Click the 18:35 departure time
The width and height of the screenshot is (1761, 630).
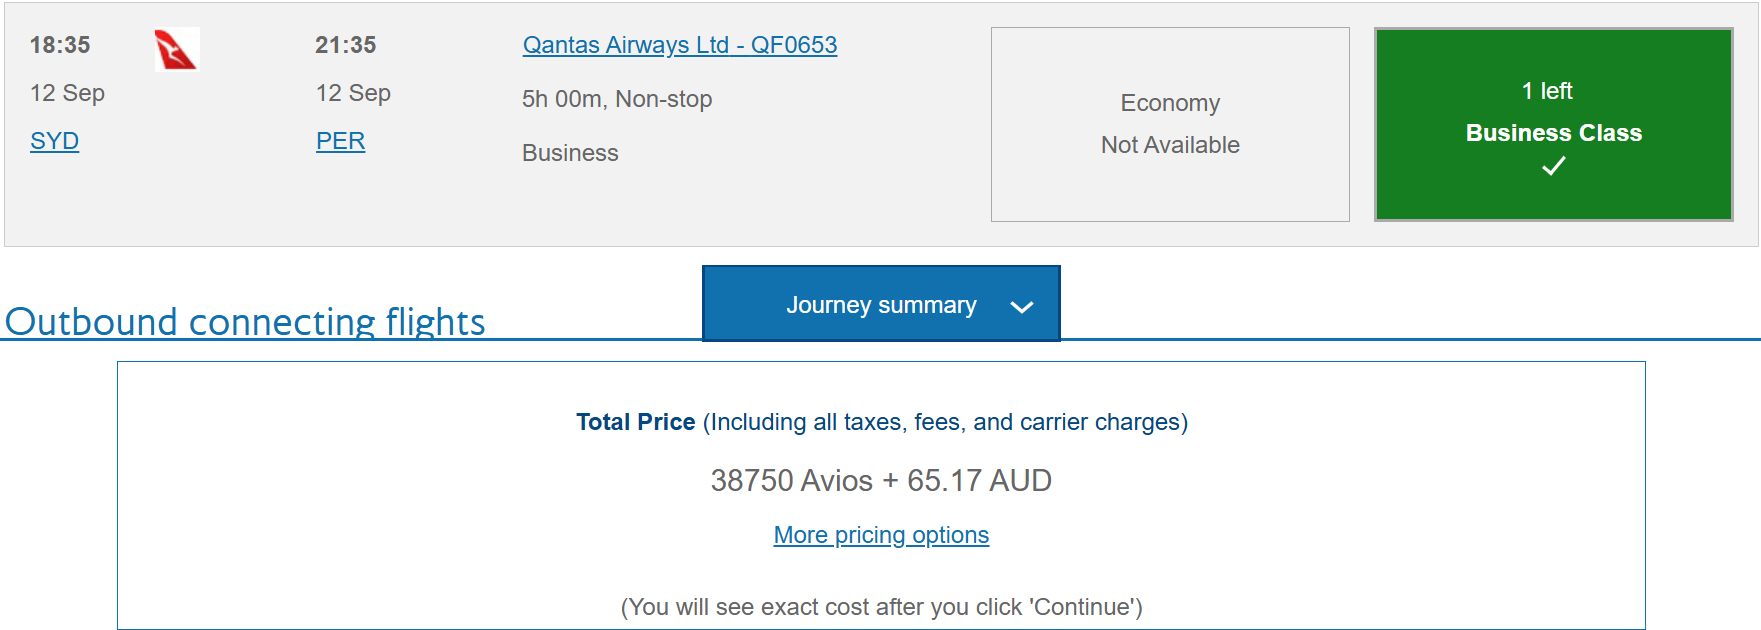60,45
